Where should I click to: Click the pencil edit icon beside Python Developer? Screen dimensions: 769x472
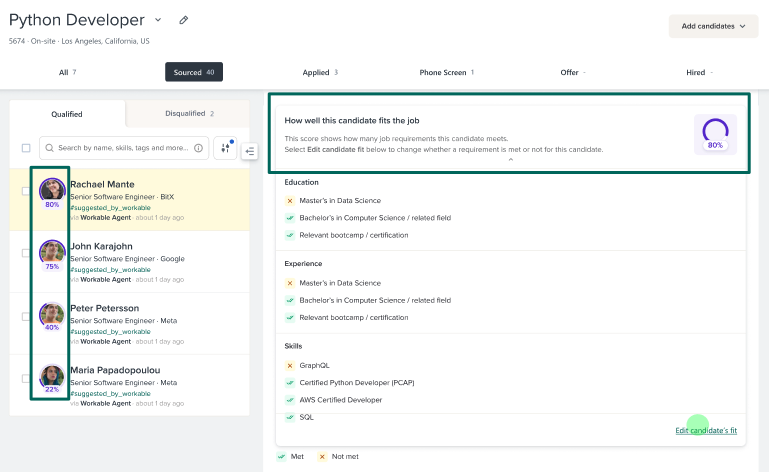(x=183, y=20)
